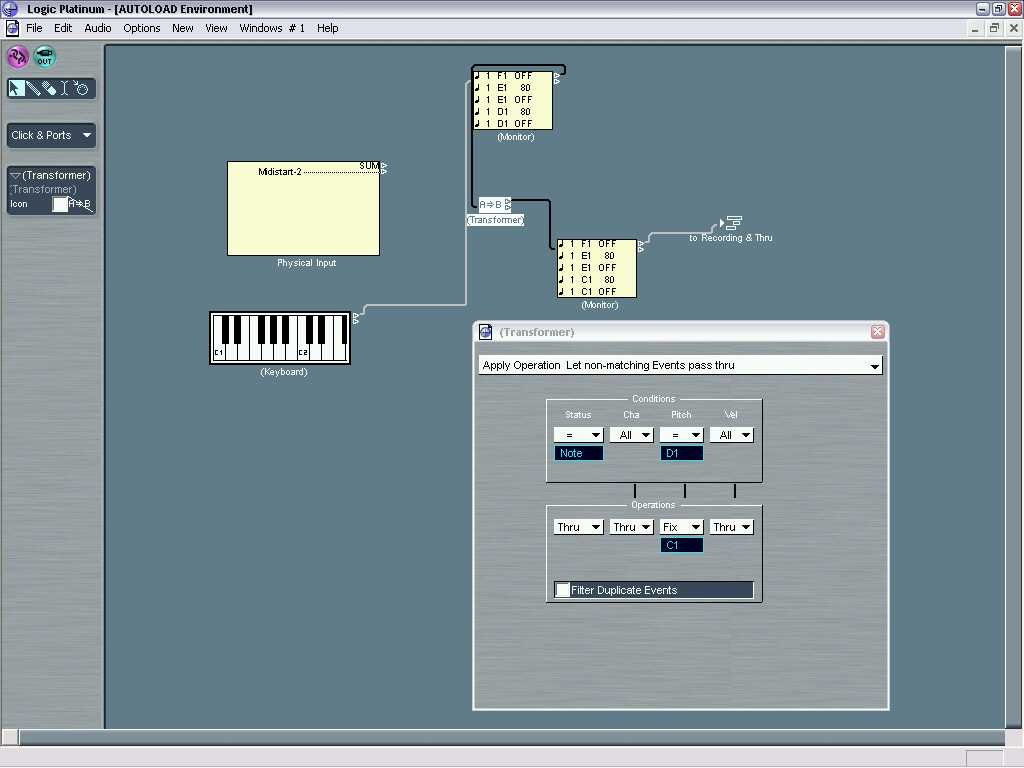Select the MIDI Thru tool

81,88
